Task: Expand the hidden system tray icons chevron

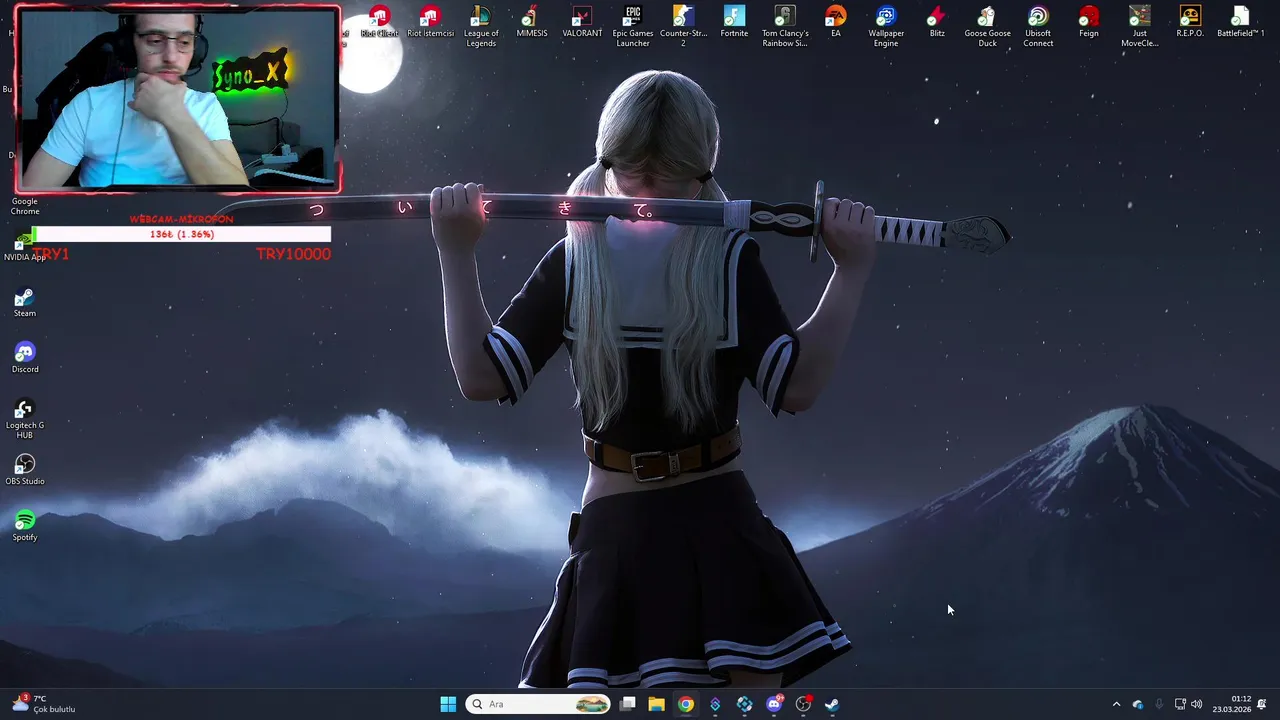Action: pos(1116,704)
